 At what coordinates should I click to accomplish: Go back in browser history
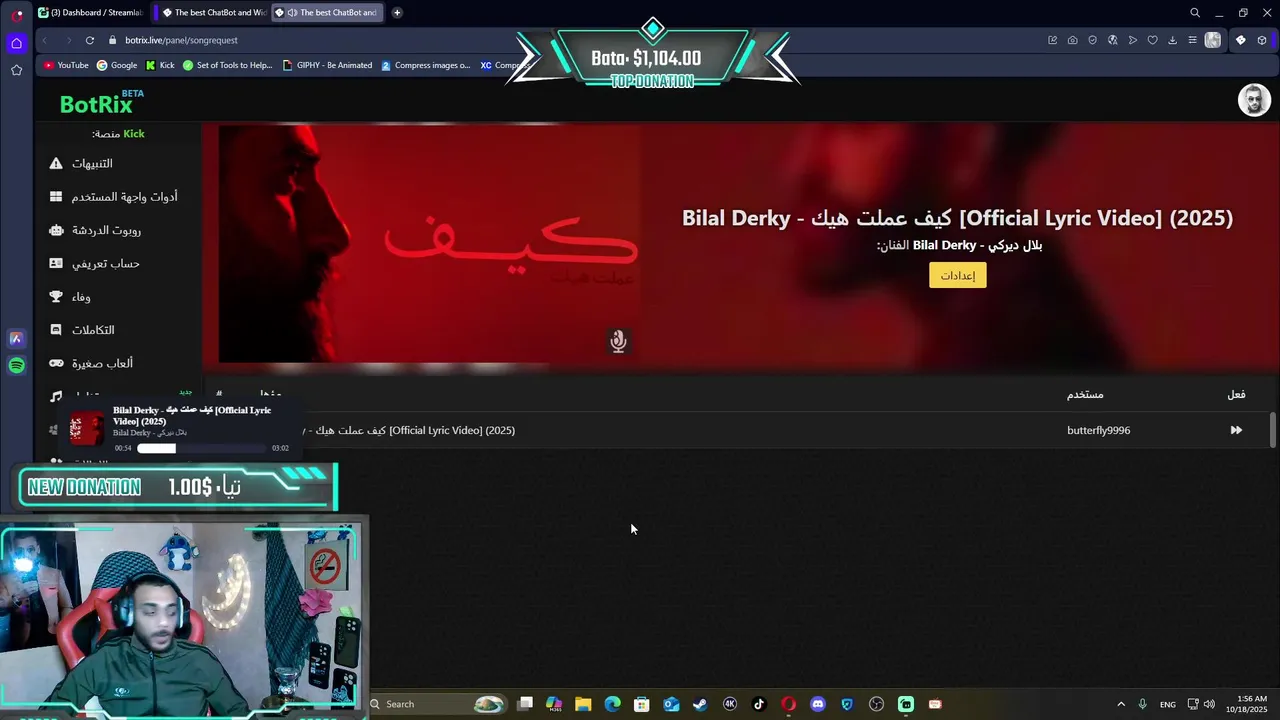45,40
